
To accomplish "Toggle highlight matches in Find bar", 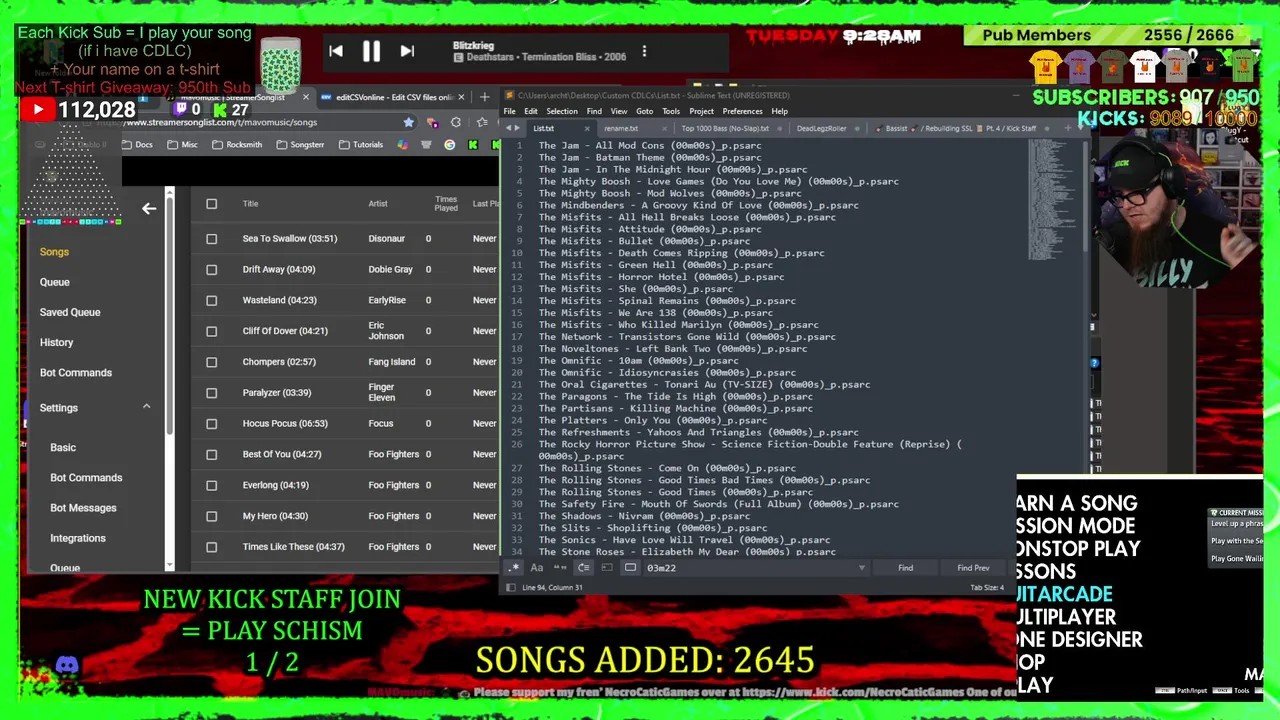I will pyautogui.click(x=630, y=568).
